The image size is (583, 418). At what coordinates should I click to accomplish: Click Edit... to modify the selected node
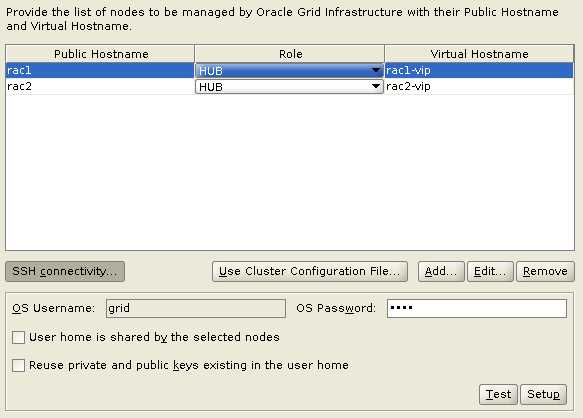point(490,271)
